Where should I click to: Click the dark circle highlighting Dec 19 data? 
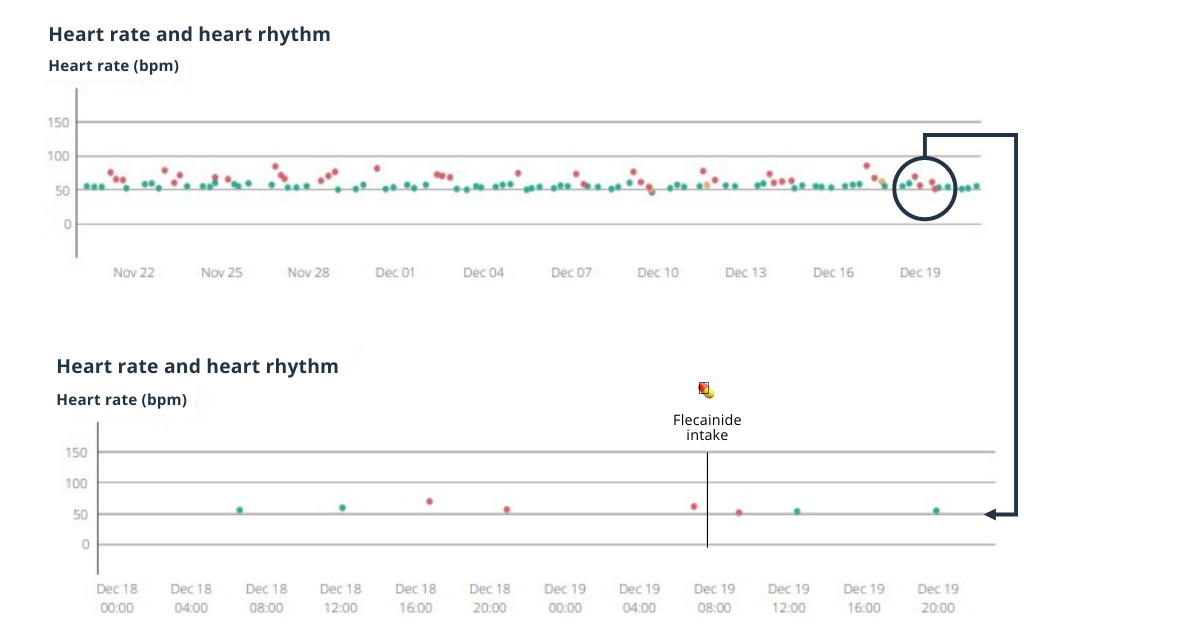coord(924,187)
